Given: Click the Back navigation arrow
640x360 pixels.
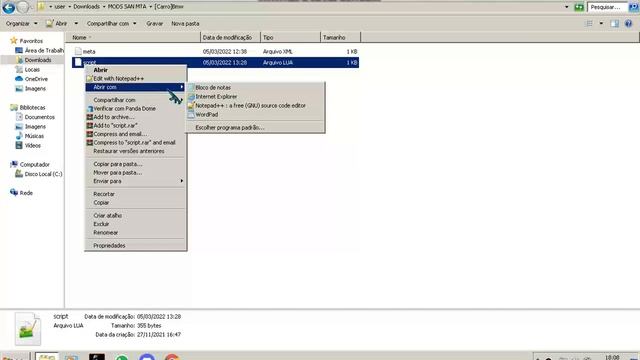Looking at the screenshot, I should coord(9,7).
